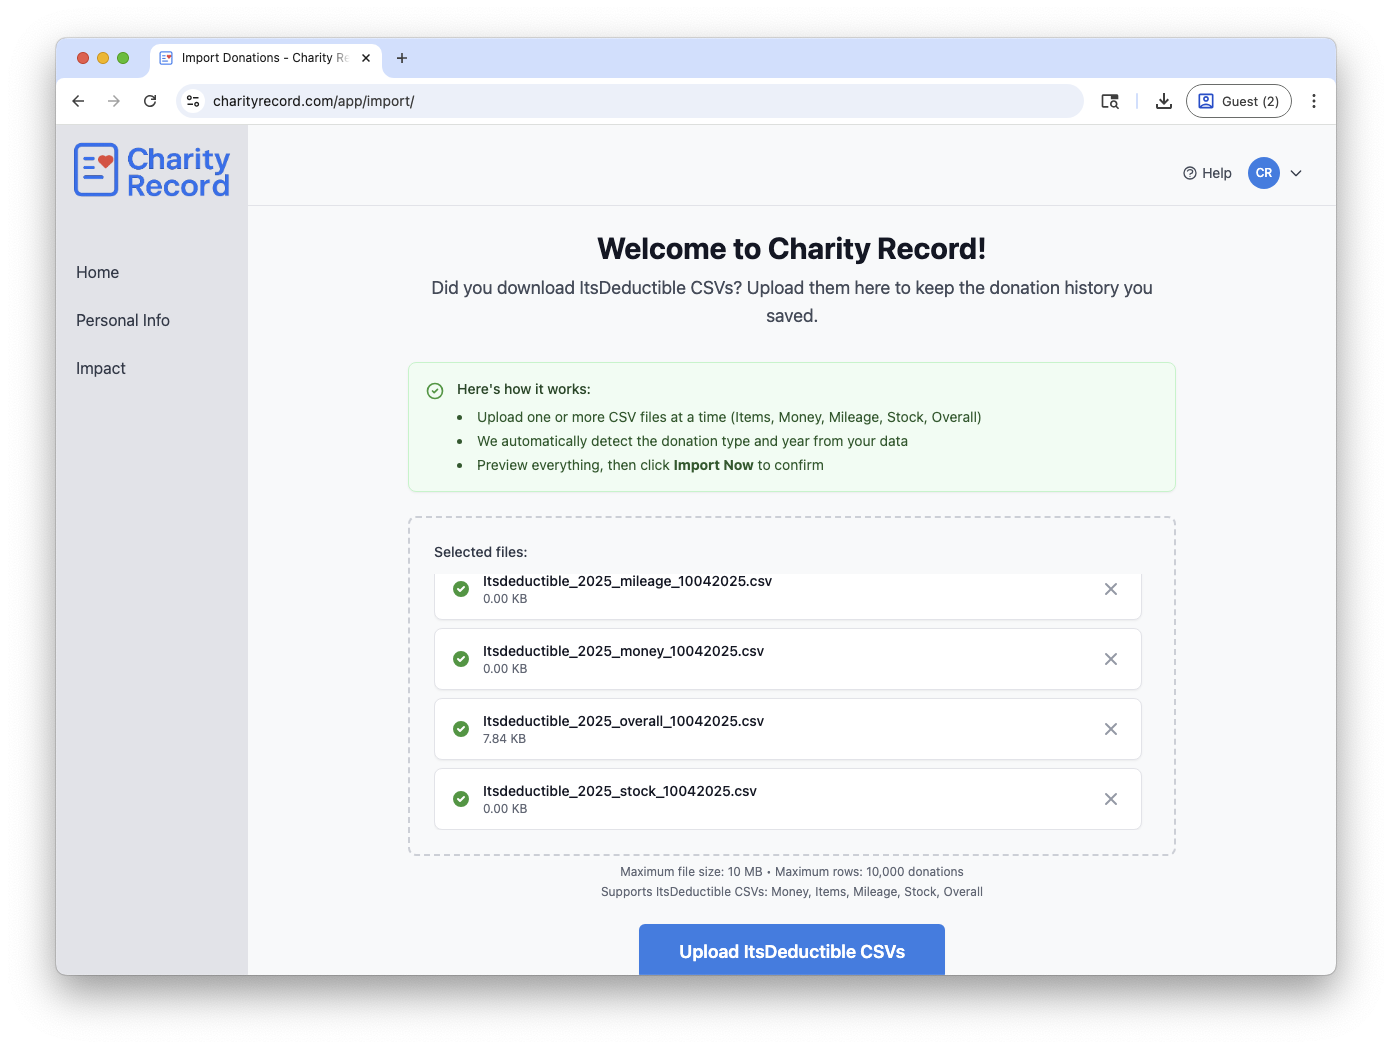Click the downloads icon in the browser toolbar

(x=1163, y=101)
